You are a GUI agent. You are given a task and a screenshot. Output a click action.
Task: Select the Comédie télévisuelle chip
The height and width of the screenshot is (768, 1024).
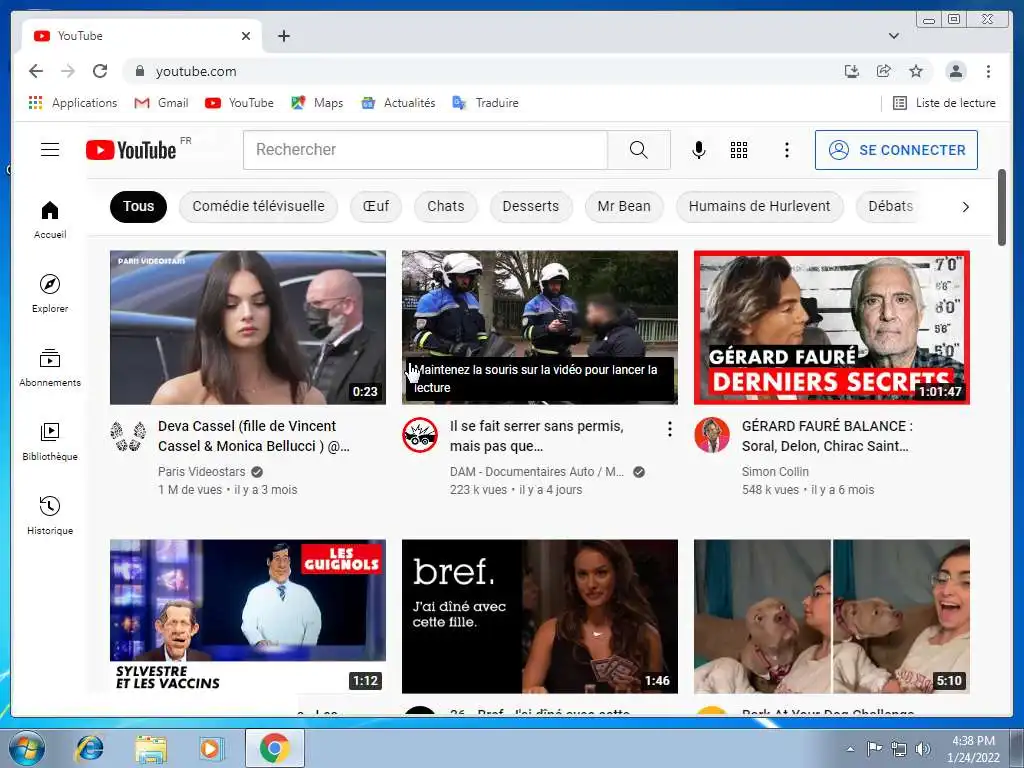[258, 206]
